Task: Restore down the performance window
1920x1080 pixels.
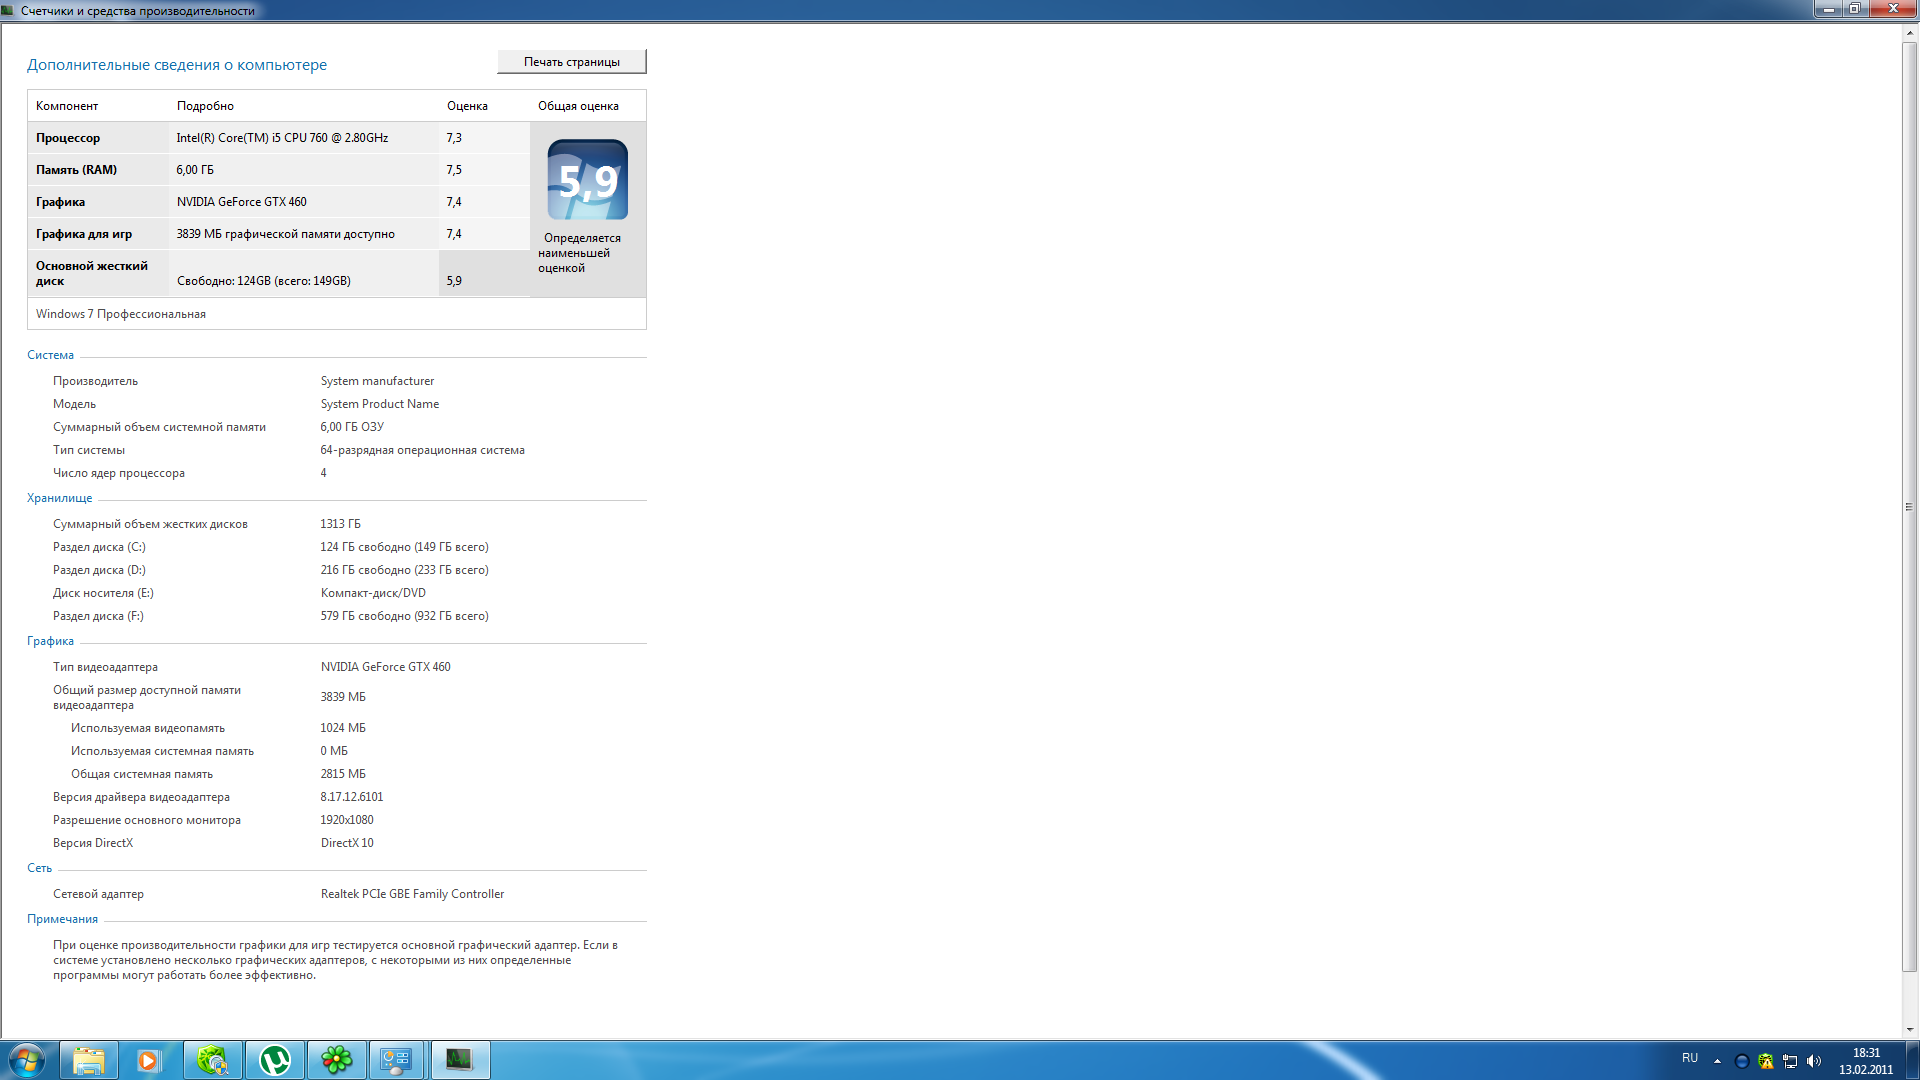Action: pos(1854,9)
